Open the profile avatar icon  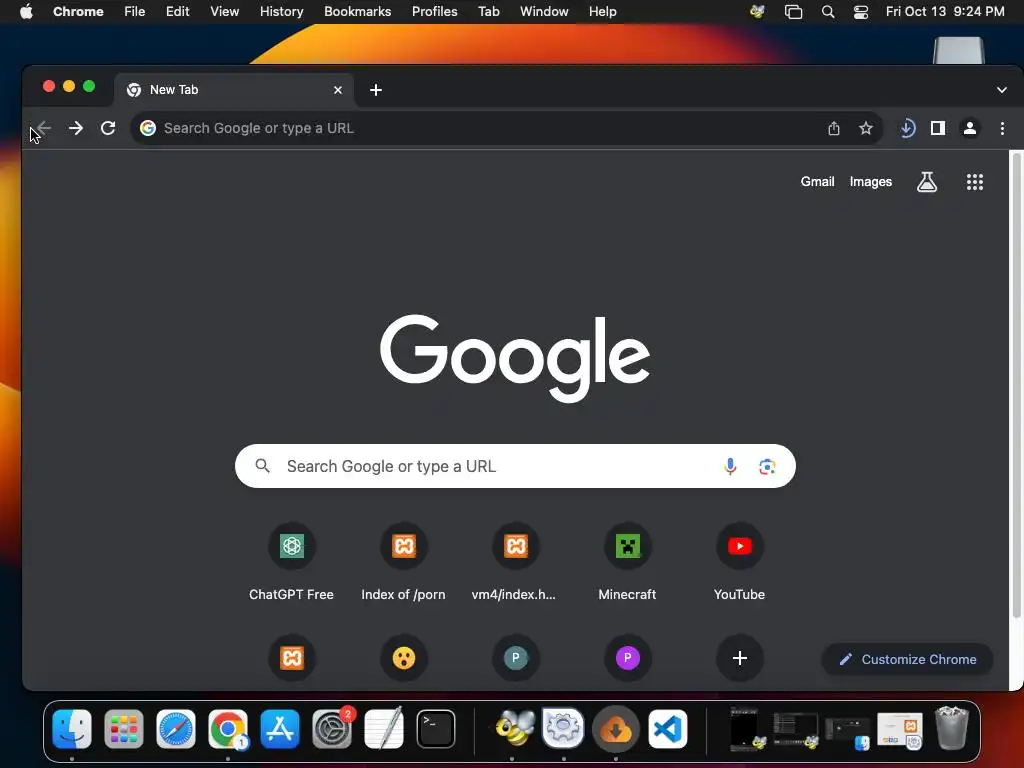970,129
